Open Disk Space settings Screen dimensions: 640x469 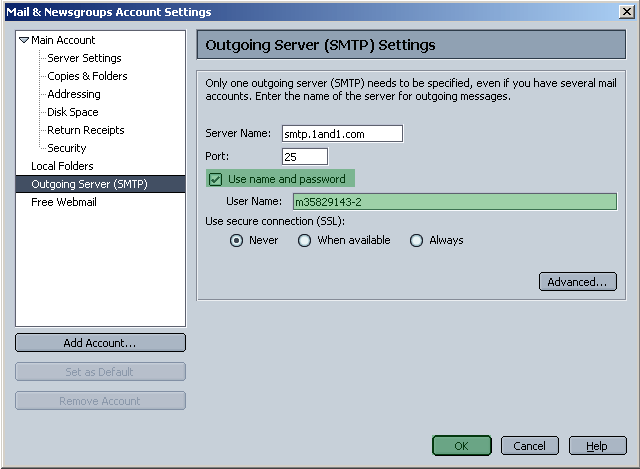73,112
